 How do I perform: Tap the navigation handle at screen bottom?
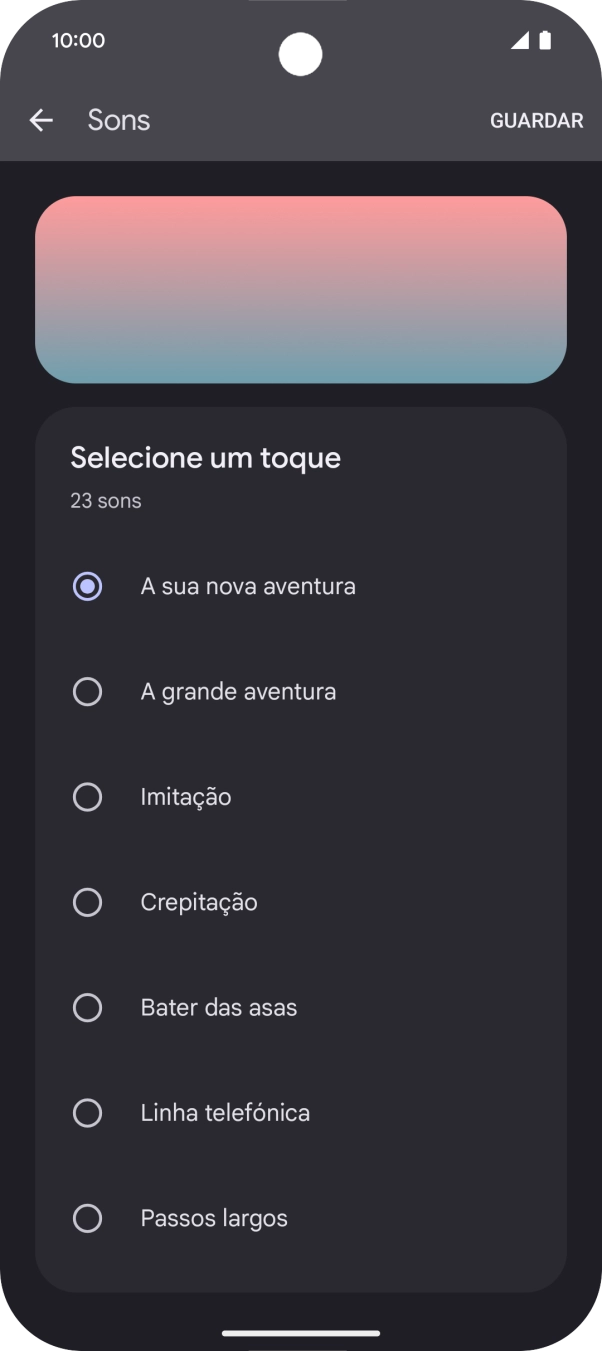coord(301,1334)
